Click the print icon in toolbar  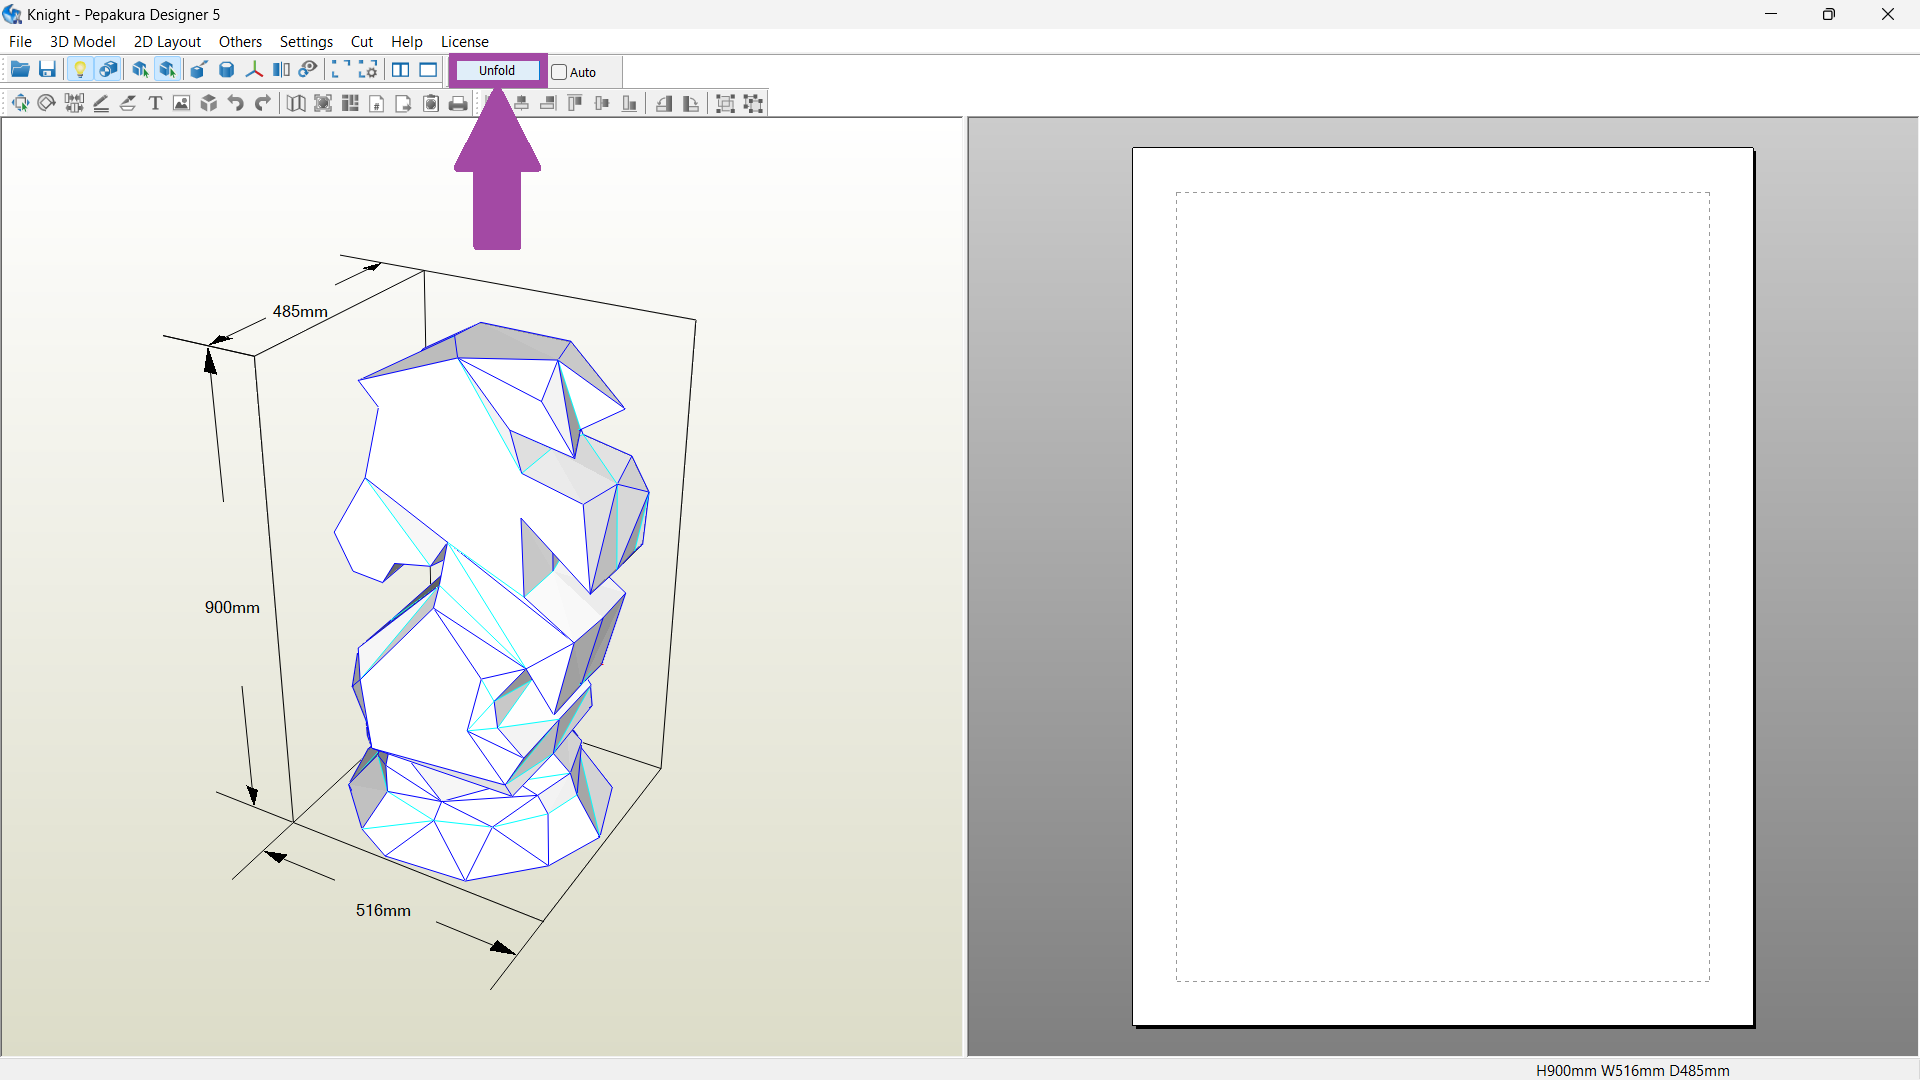[x=458, y=103]
